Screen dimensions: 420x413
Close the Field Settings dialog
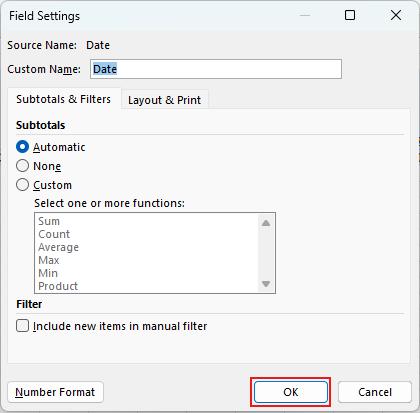coord(396,15)
